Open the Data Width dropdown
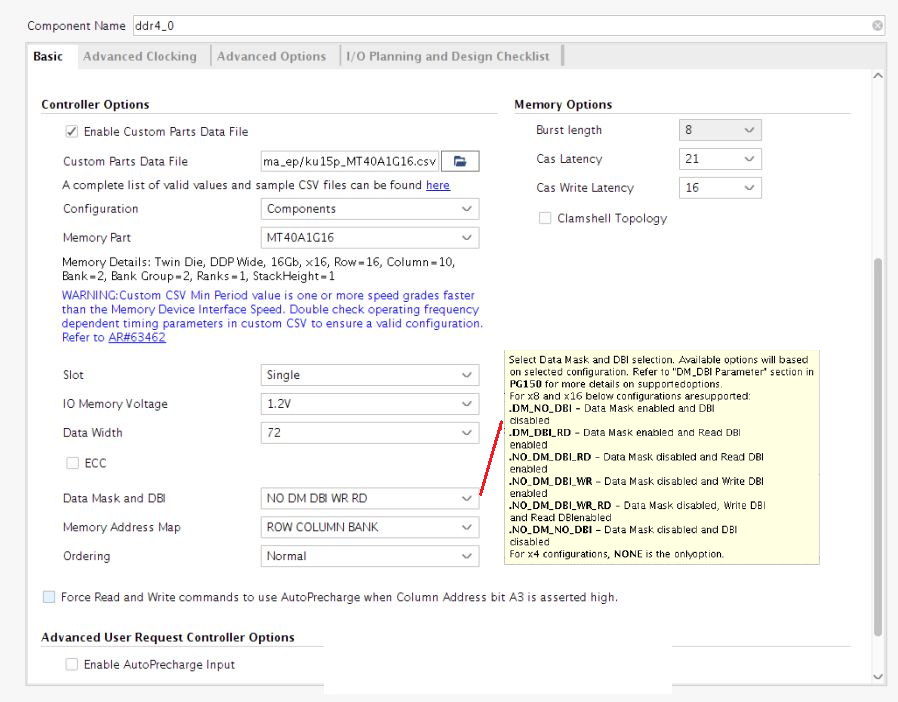The width and height of the screenshot is (898, 702). tap(369, 433)
